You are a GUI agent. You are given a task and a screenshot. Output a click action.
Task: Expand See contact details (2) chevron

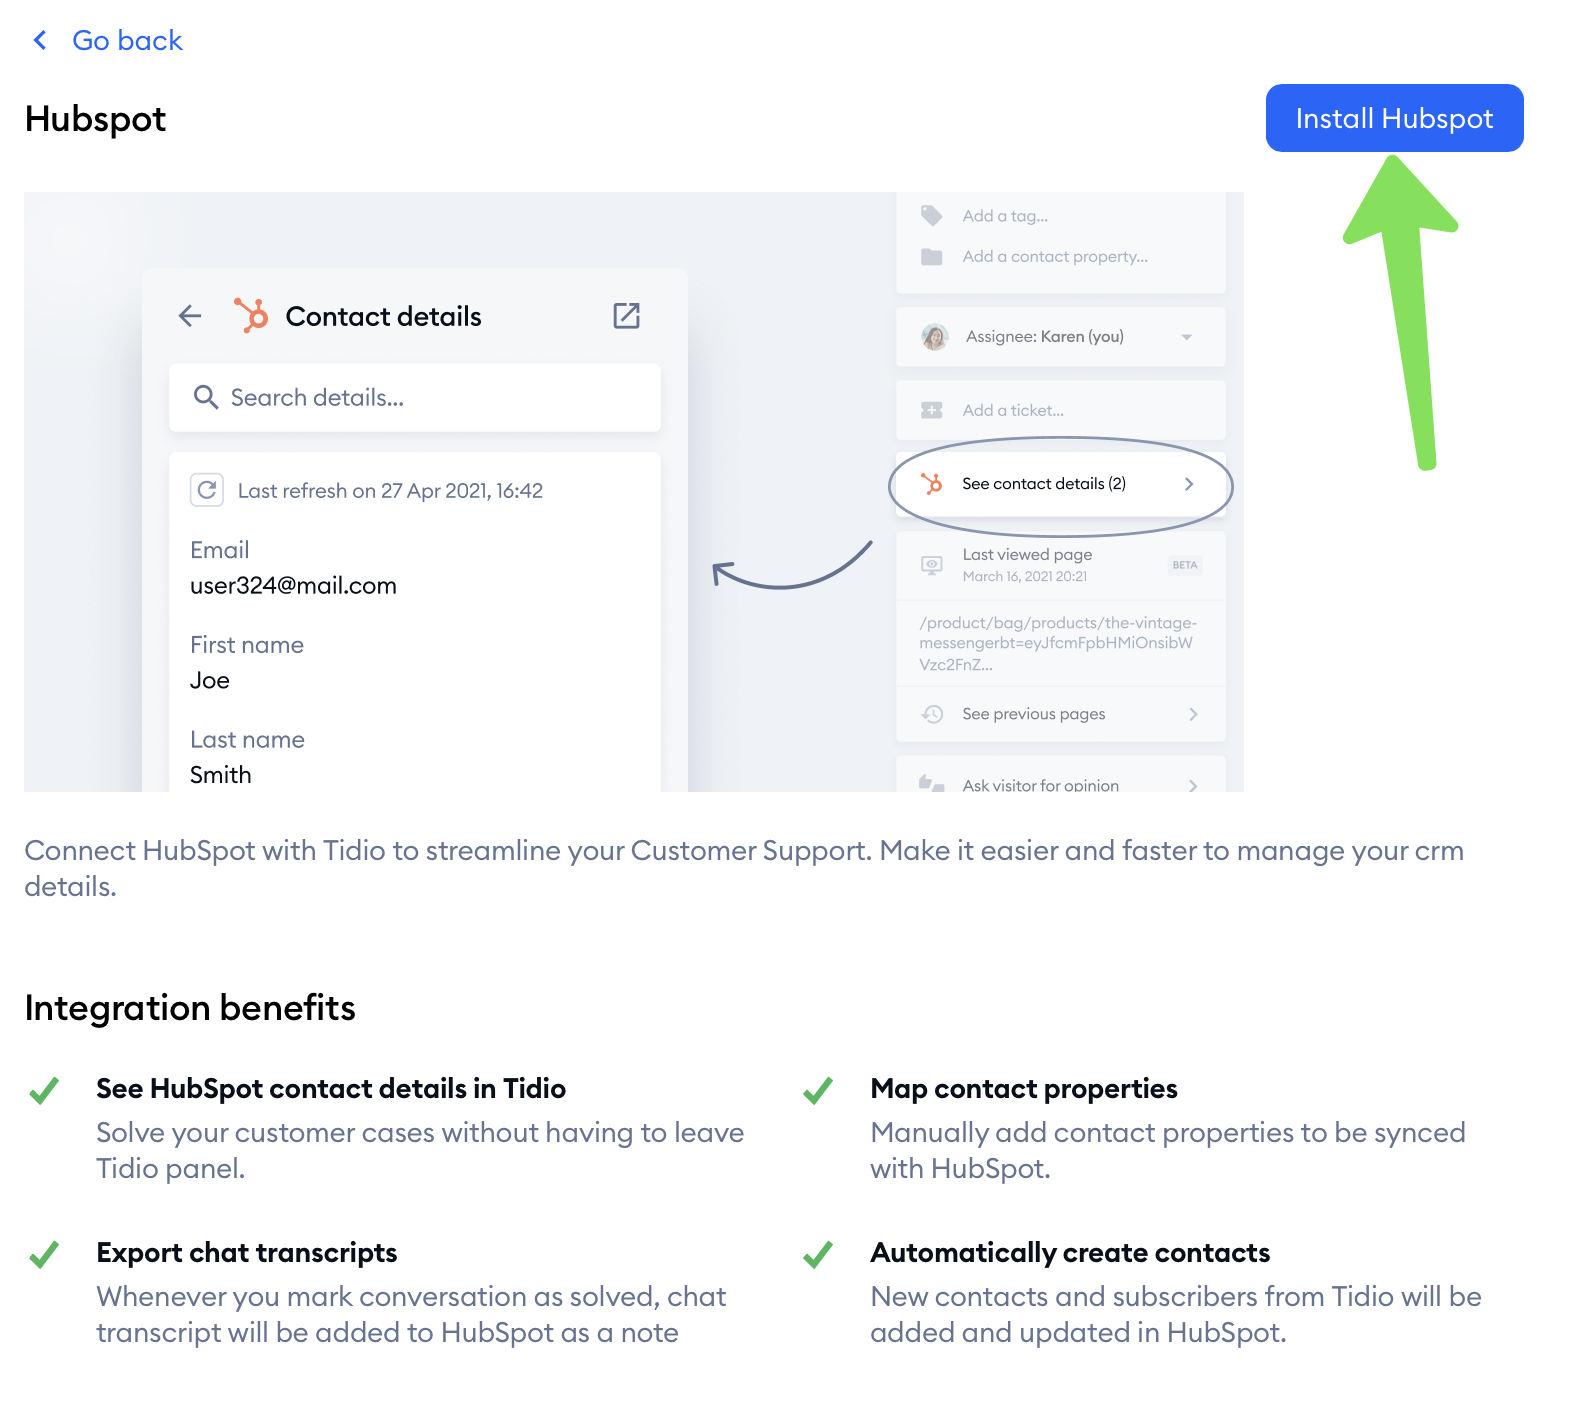(x=1189, y=484)
